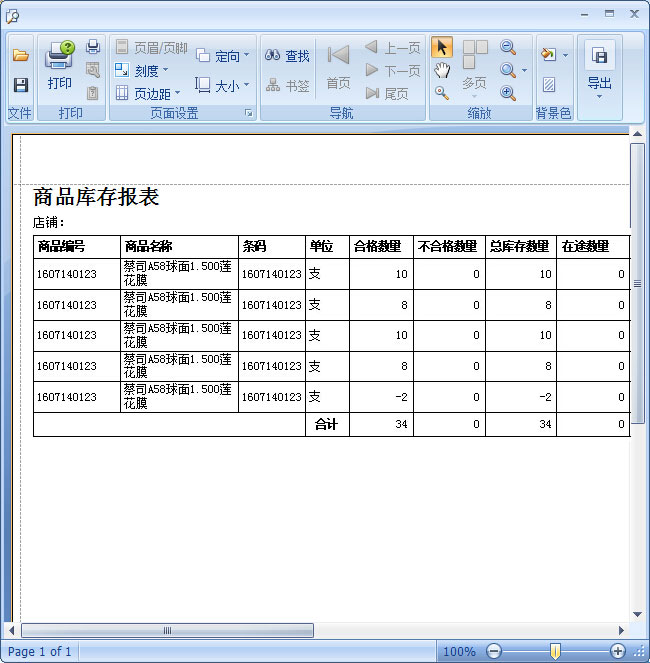Viewport: 650px width, 663px height.
Task: Click the quick print icon
Action: tap(93, 47)
